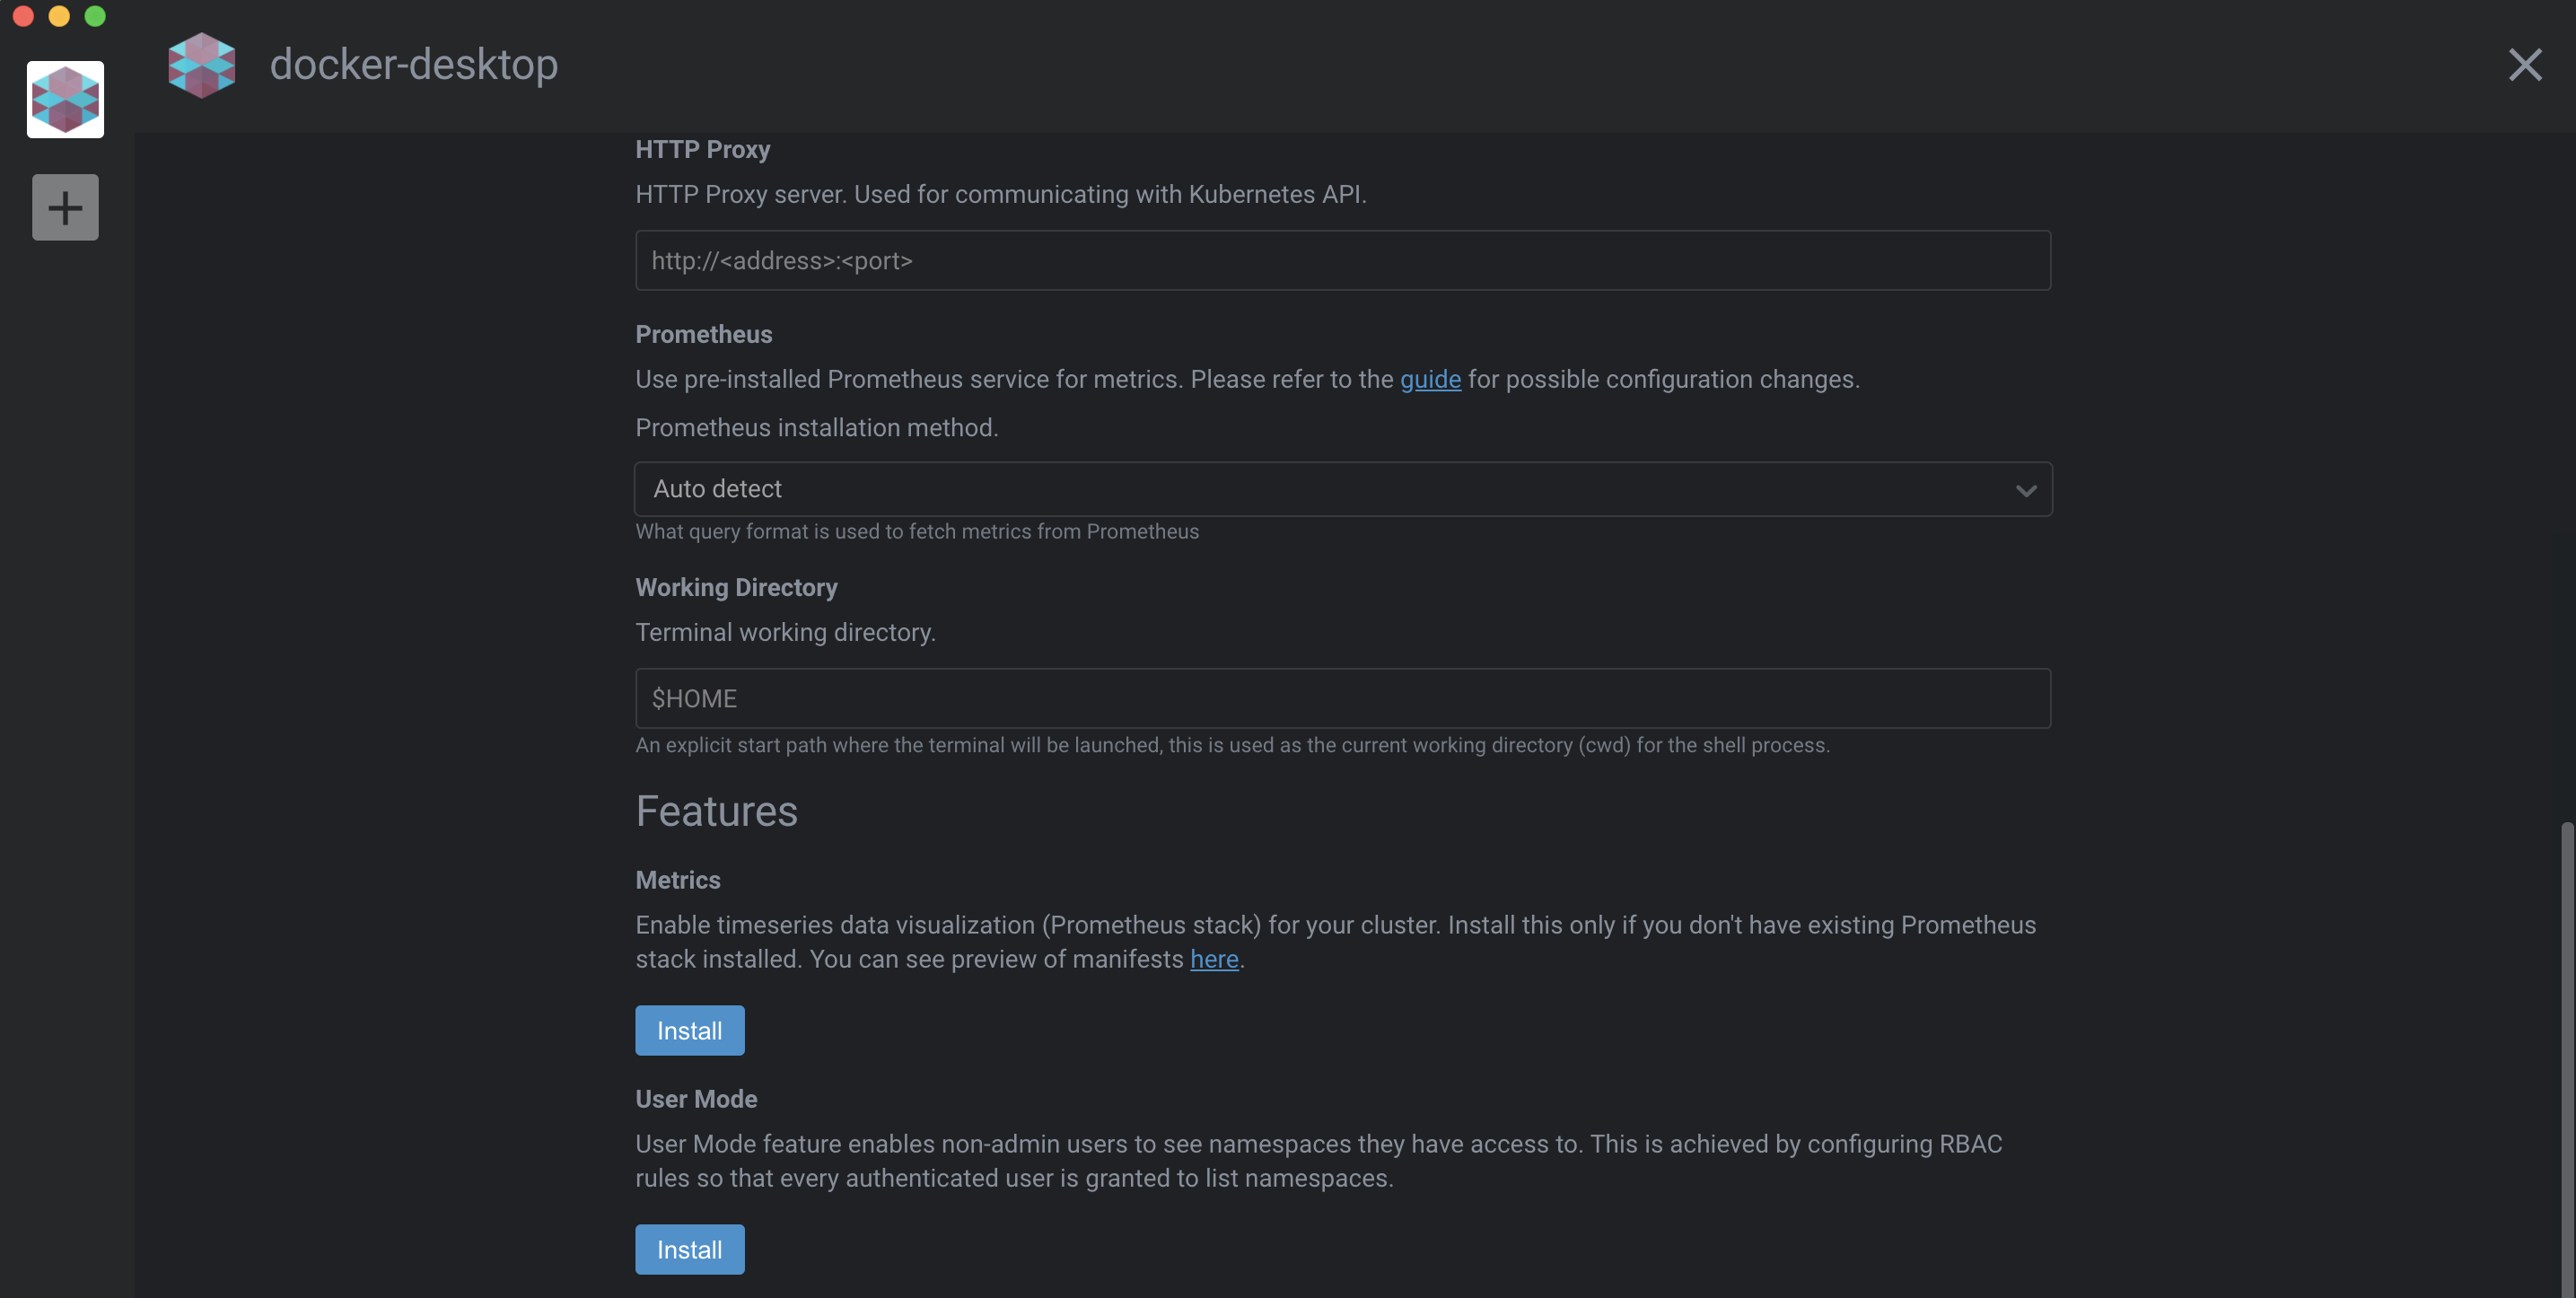The height and width of the screenshot is (1298, 2576).
Task: Open the Prometheus configuration guide link
Action: tap(1429, 379)
